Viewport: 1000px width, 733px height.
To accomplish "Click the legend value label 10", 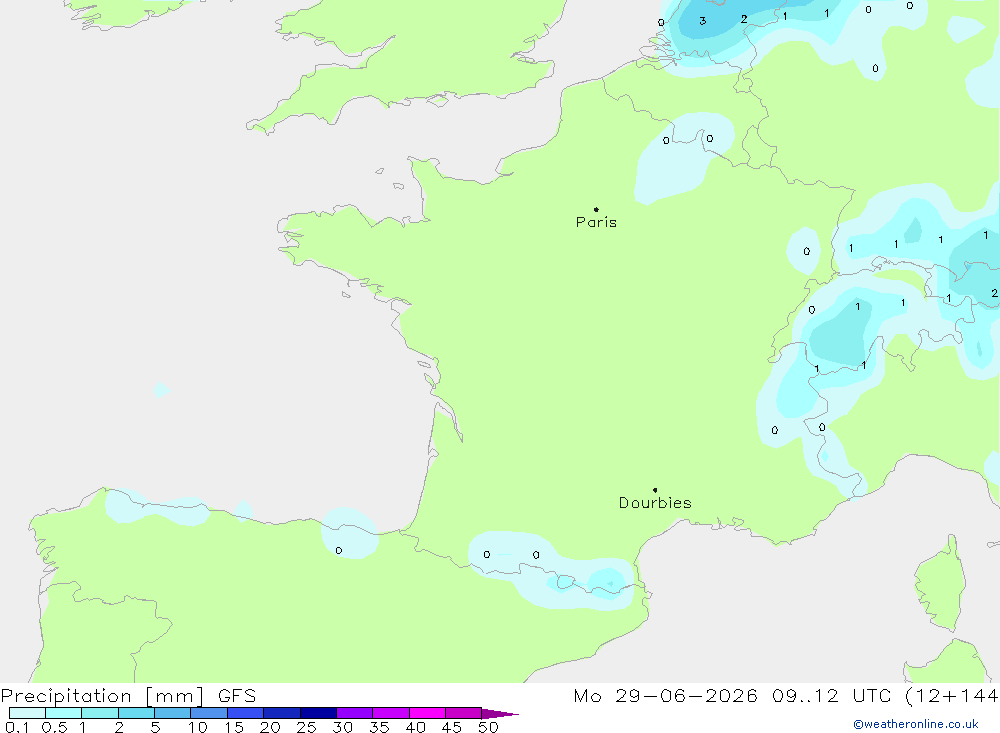I will pos(198,727).
